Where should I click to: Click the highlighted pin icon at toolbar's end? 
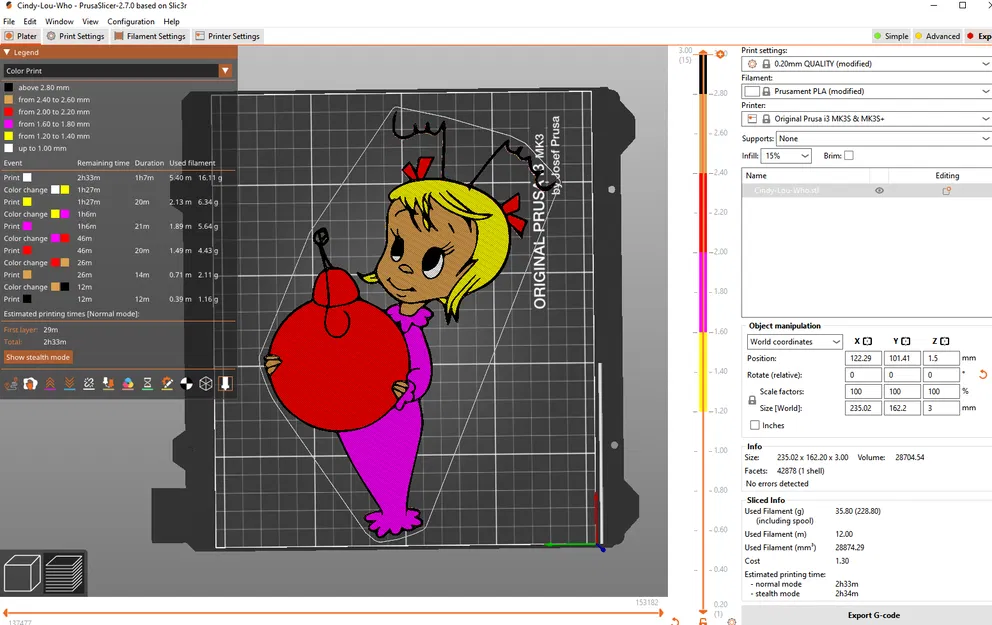point(226,383)
